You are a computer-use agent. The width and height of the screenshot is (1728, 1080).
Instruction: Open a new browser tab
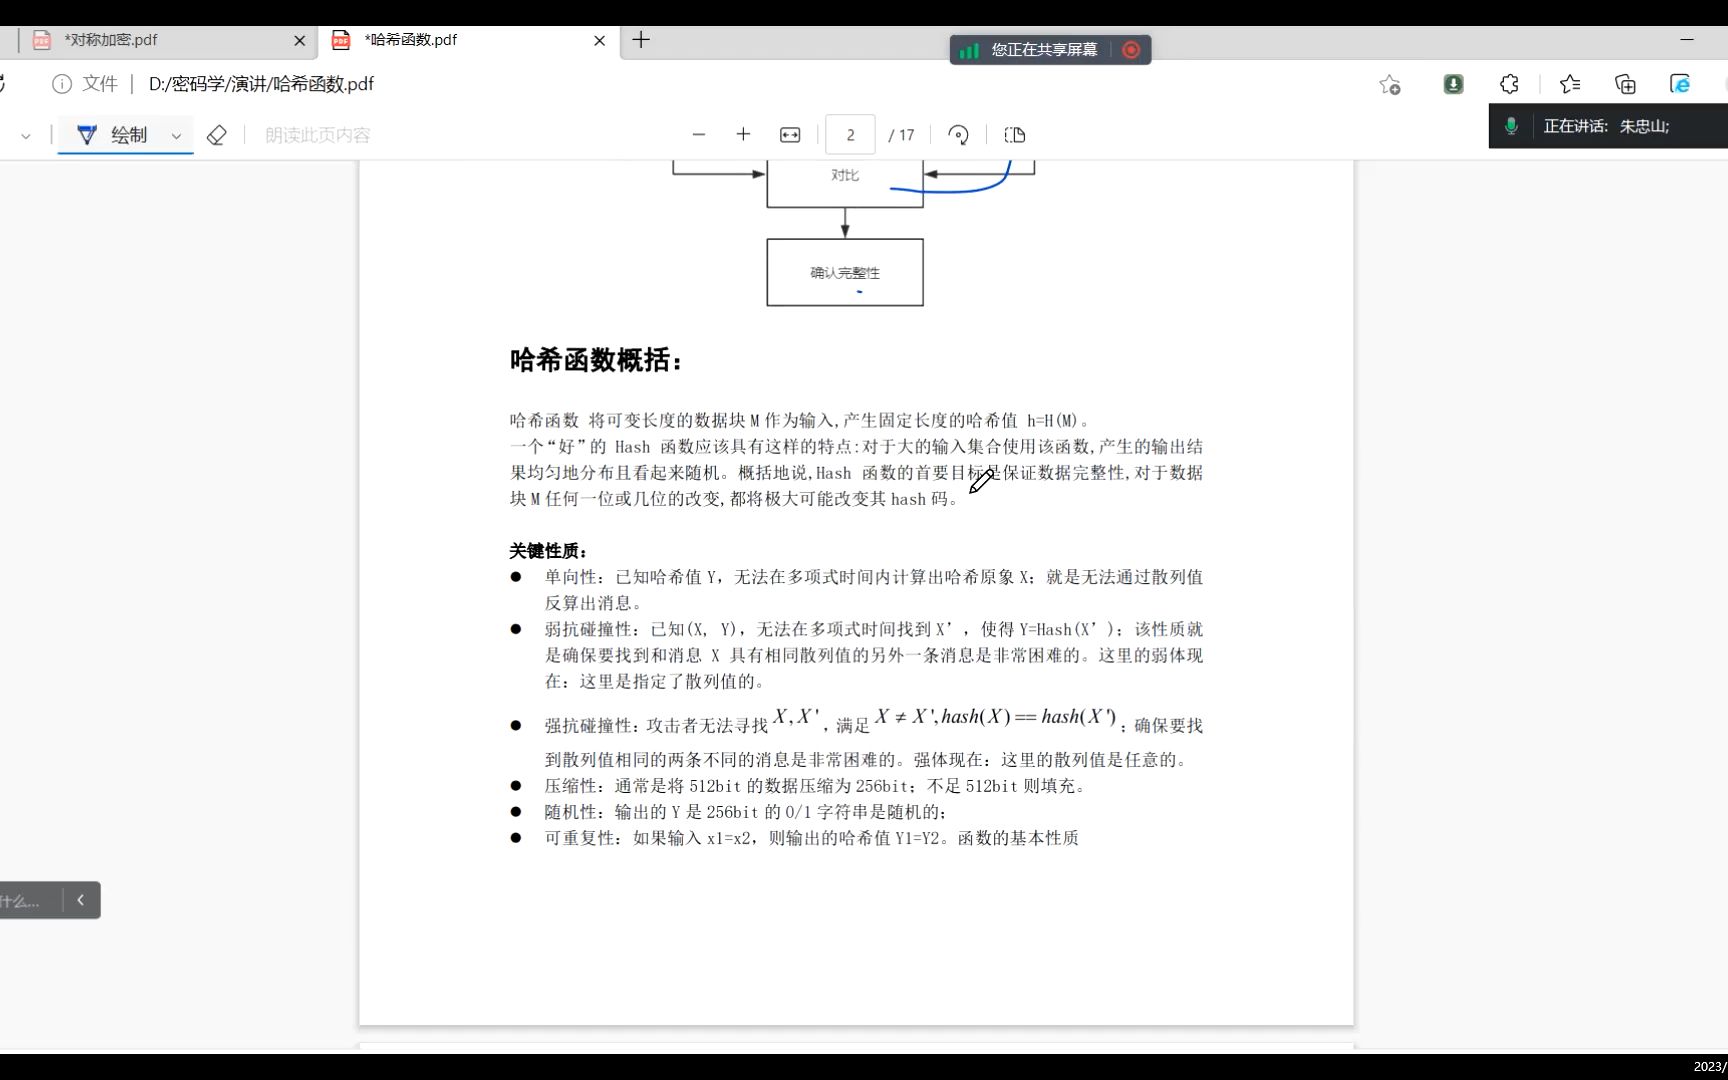(641, 40)
